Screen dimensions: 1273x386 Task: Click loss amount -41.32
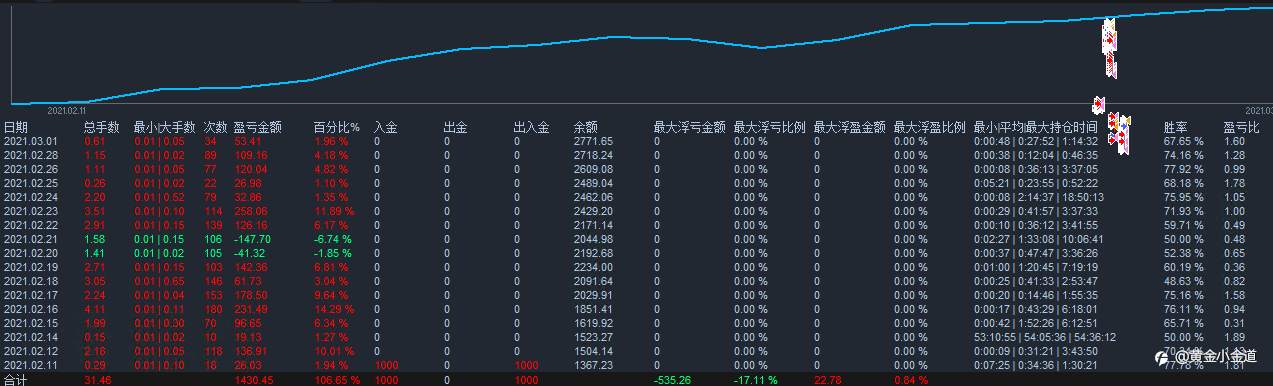pos(250,253)
